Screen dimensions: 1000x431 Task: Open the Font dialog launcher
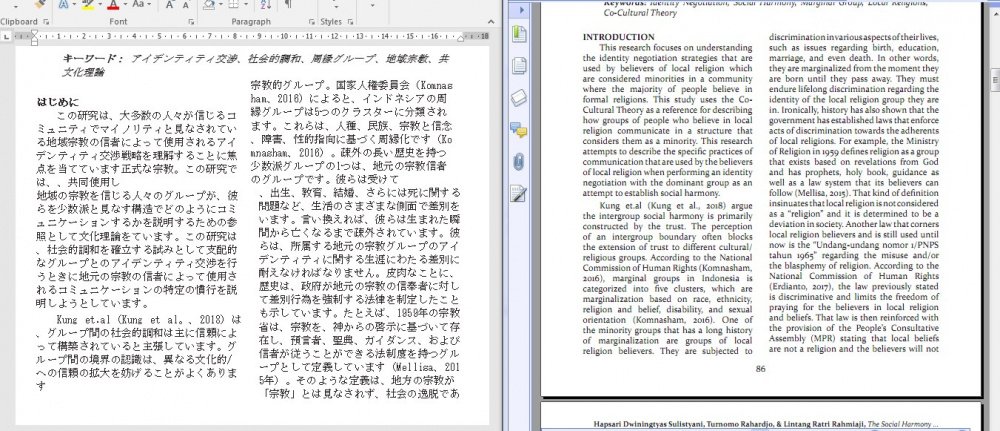pos(191,22)
